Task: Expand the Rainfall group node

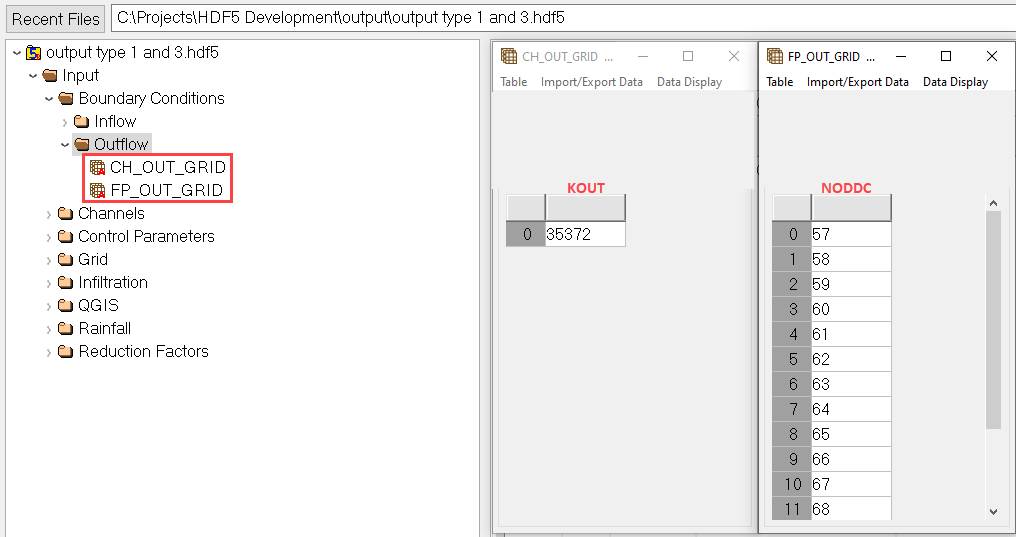Action: pyautogui.click(x=48, y=329)
